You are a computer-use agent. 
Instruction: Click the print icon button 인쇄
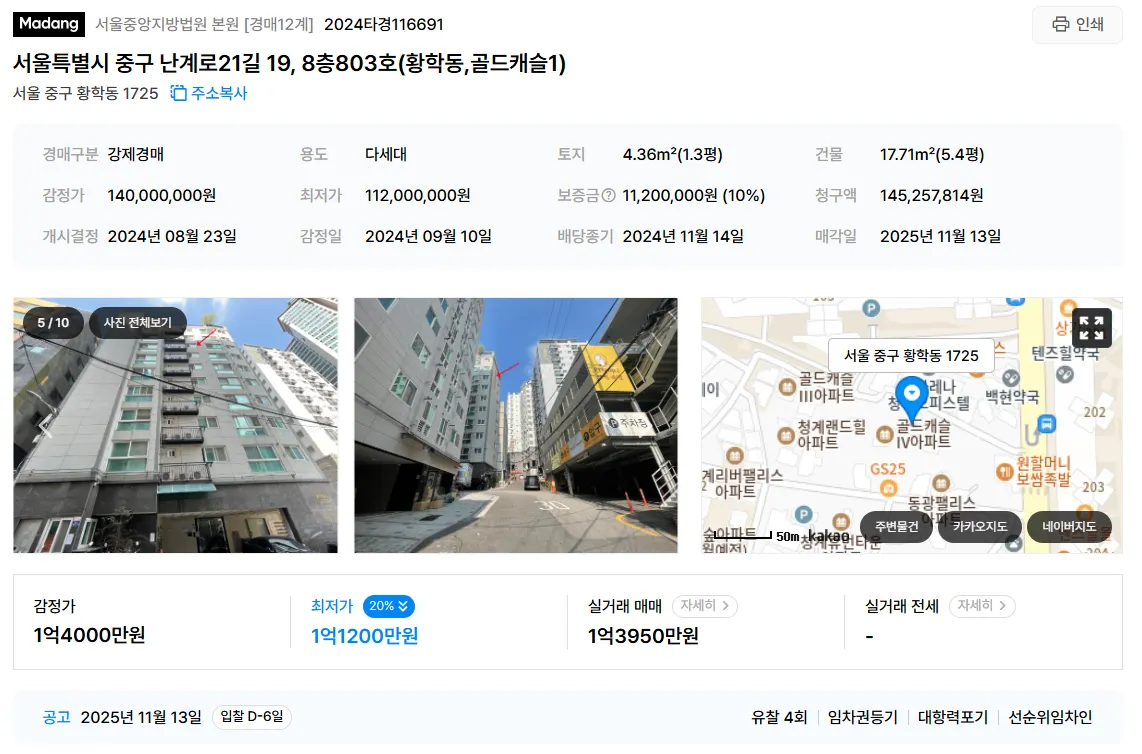coord(1076,25)
